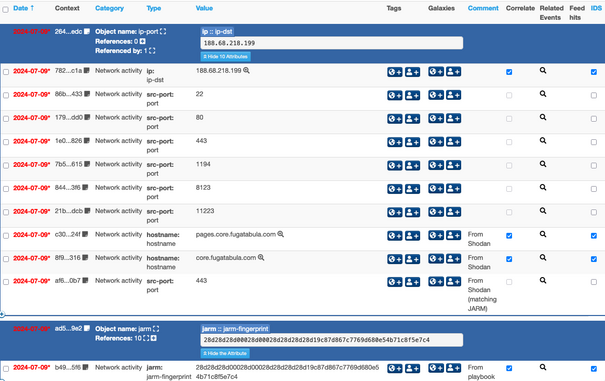The width and height of the screenshot is (605, 381).
Task: Select row checkbox for port 22 attribute
Action: tap(6, 95)
